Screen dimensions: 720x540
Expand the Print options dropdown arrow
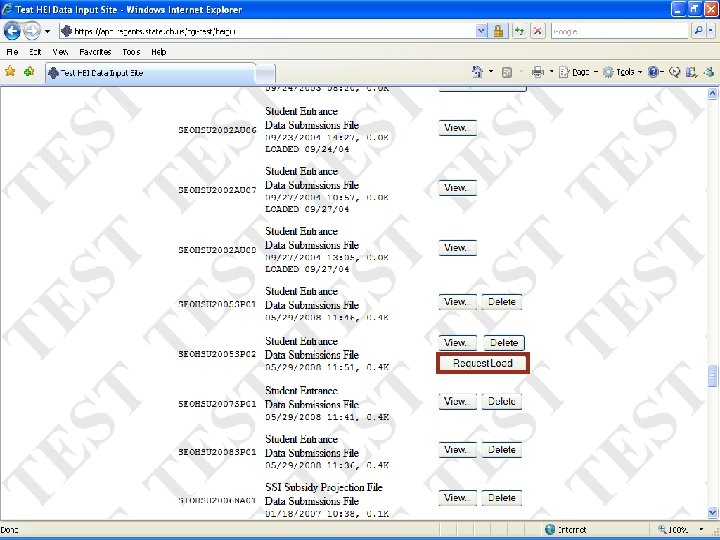click(x=551, y=72)
